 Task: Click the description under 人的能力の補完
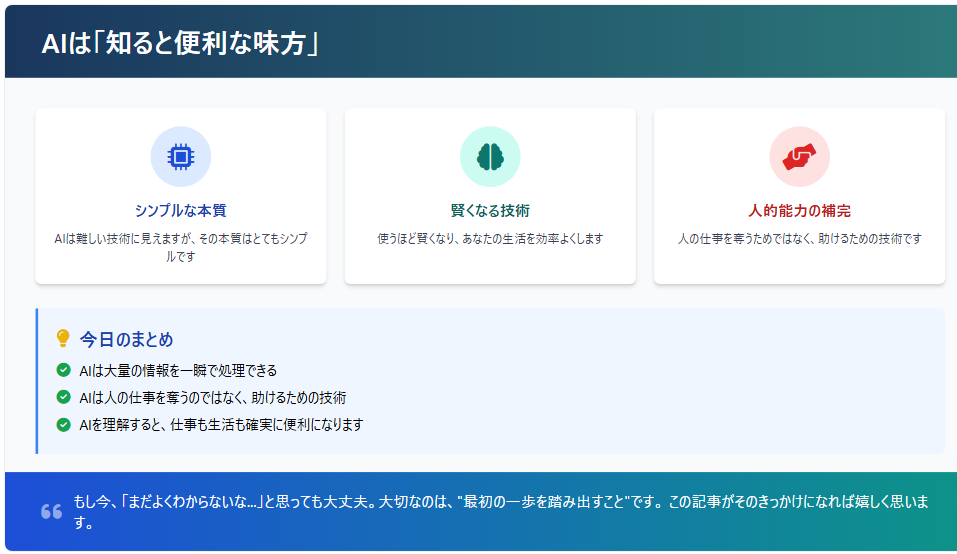pos(799,239)
